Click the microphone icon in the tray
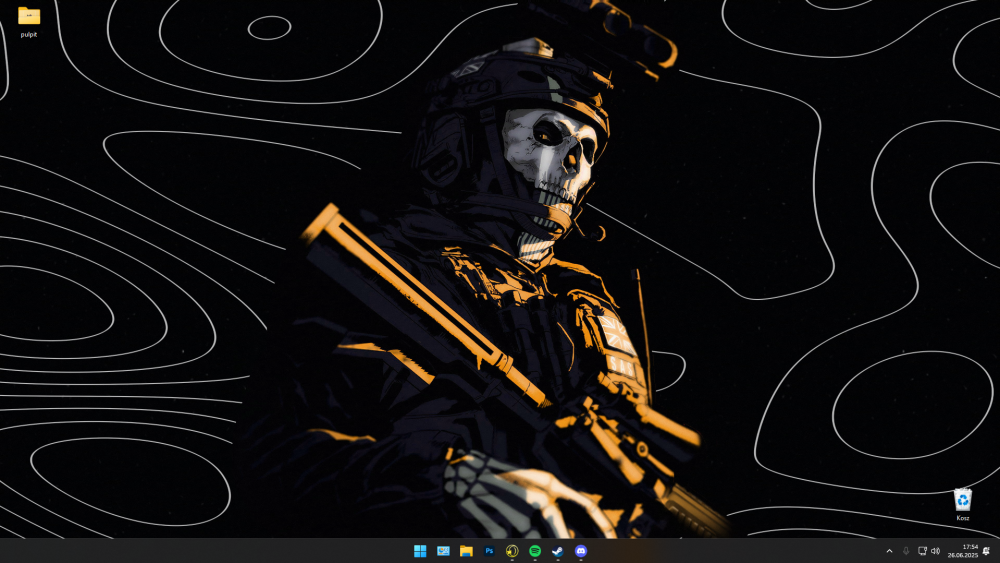 906,551
